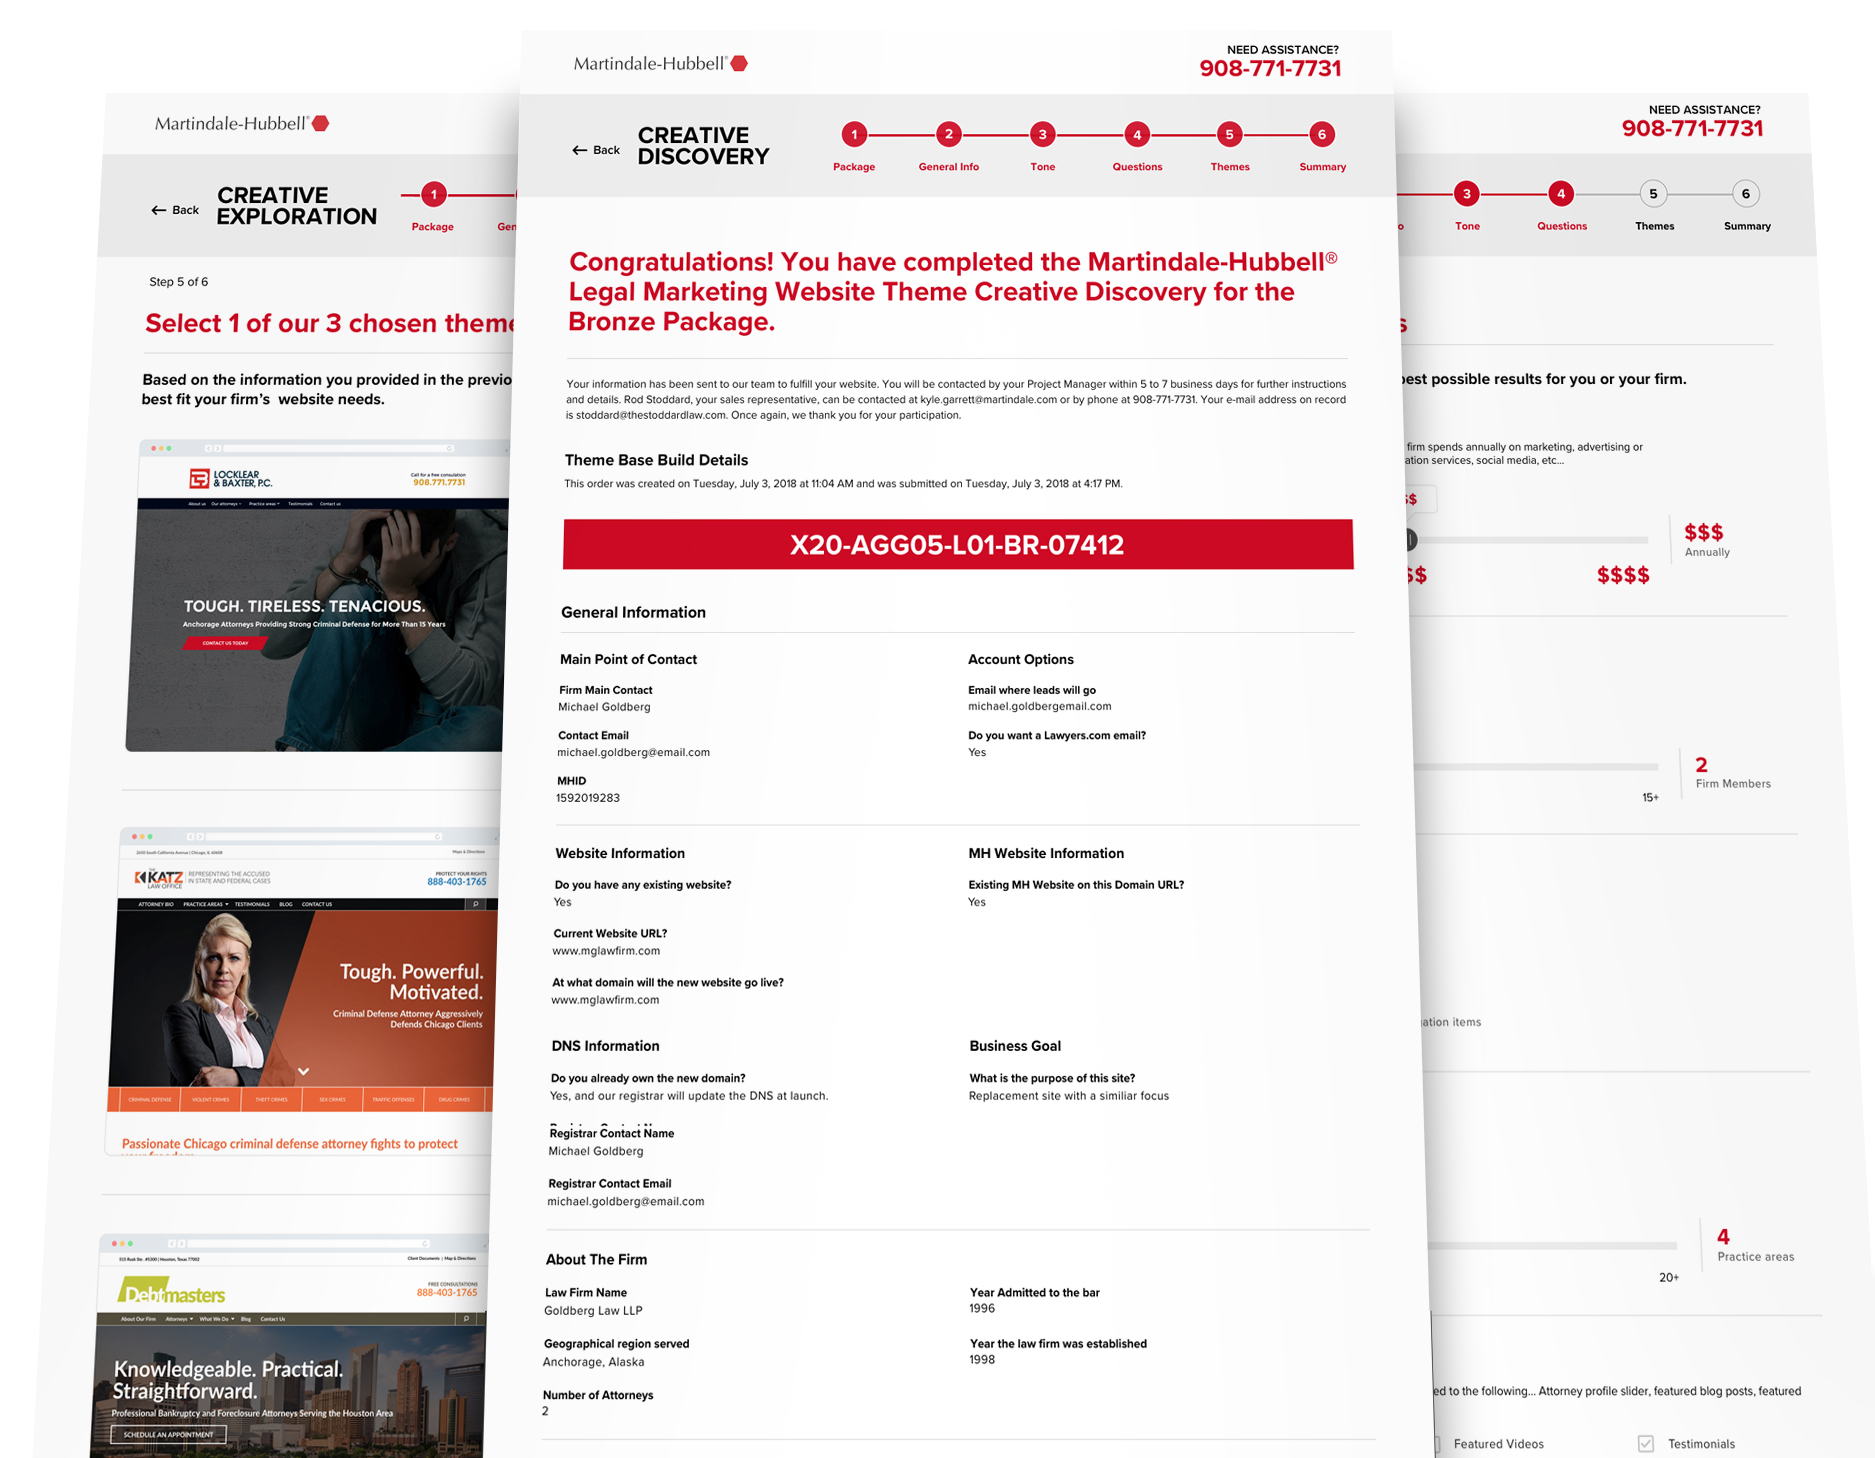Screen dimensions: 1875x1458
Task: Click the Martindale-Hubbell logo in the Creative Exploration window
Action: [242, 123]
